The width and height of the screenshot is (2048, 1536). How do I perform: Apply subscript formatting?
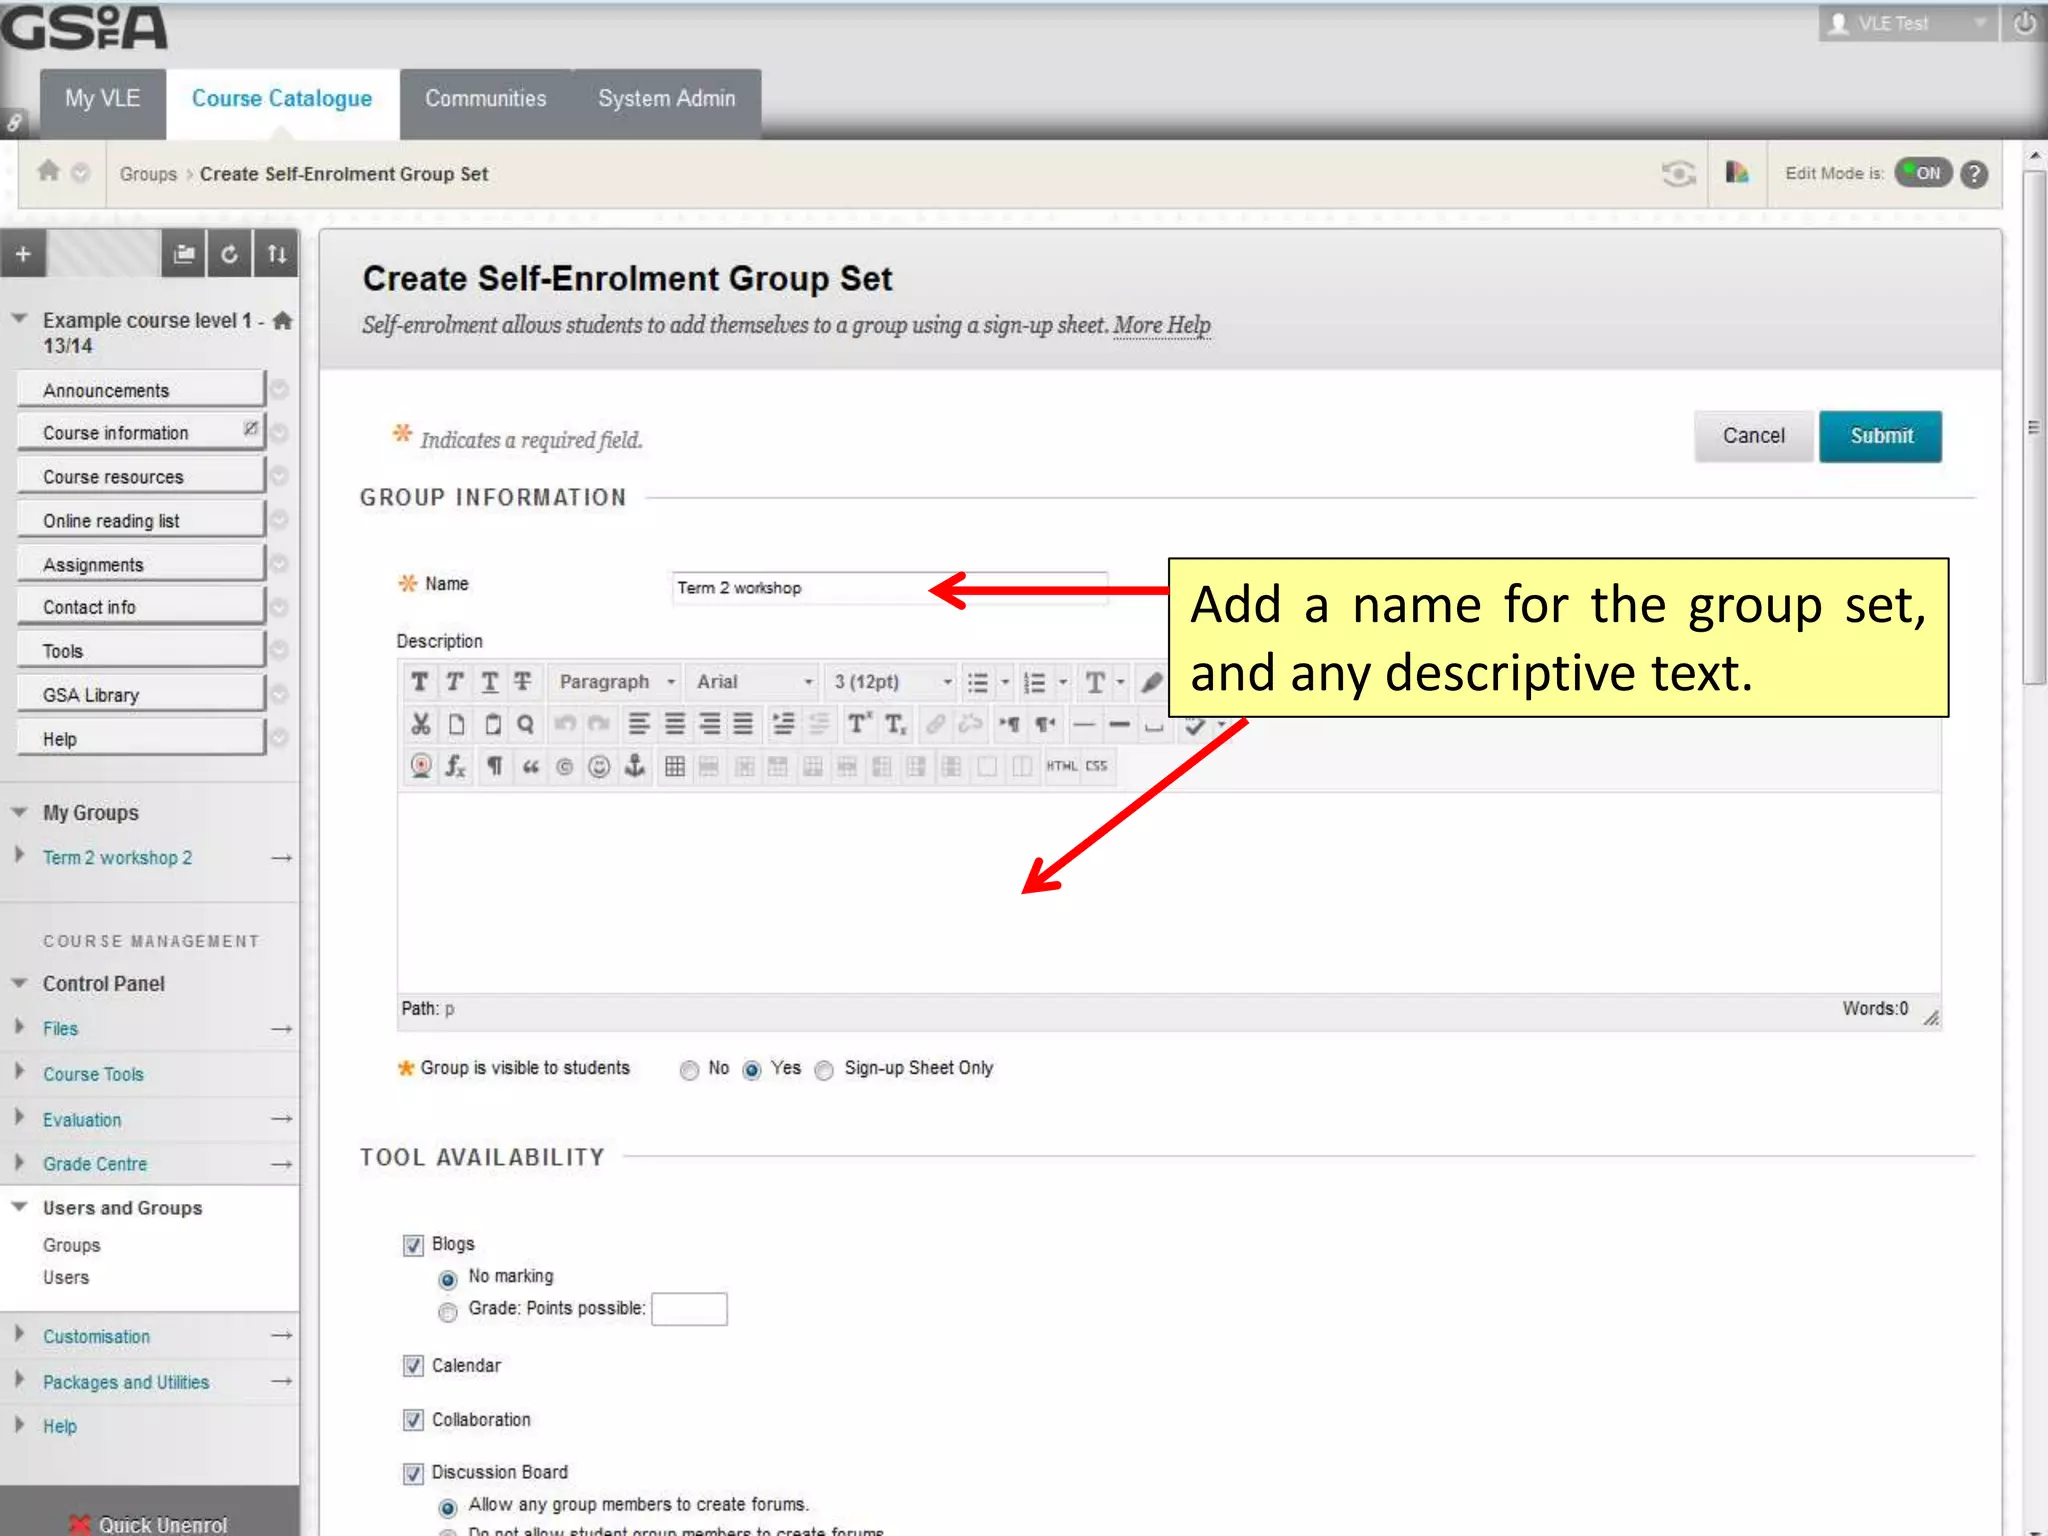coord(896,724)
